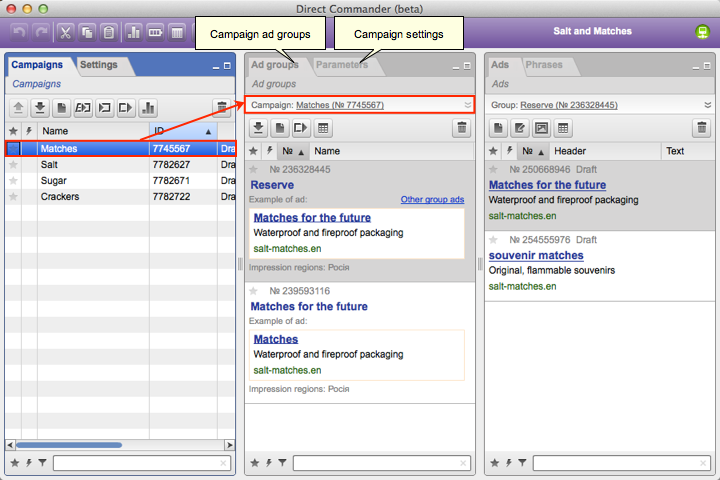This screenshot has width=720, height=480.
Task: Open table view icon in Ad groups toolbar
Action: (x=323, y=128)
